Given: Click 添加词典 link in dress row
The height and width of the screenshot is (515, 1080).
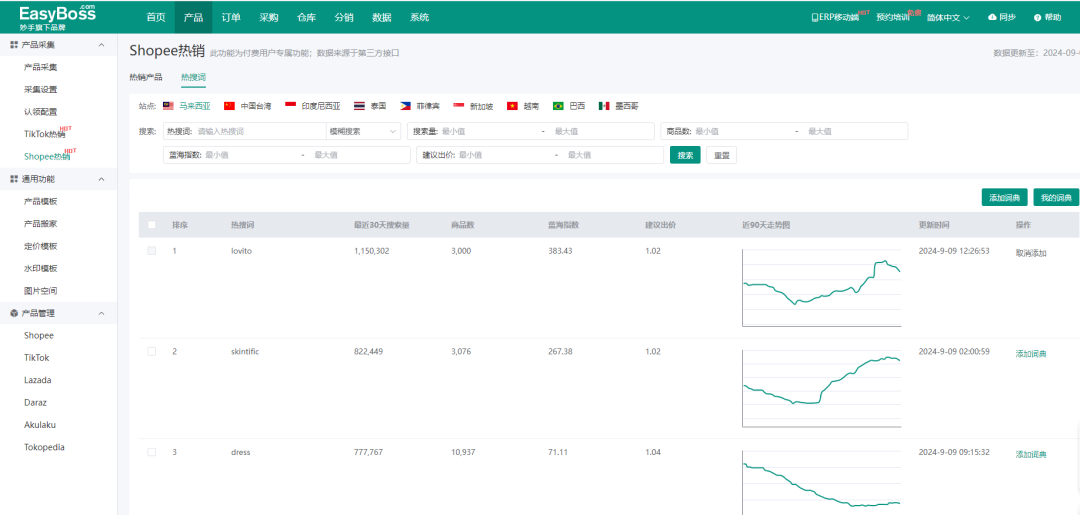Looking at the screenshot, I should pyautogui.click(x=1031, y=454).
